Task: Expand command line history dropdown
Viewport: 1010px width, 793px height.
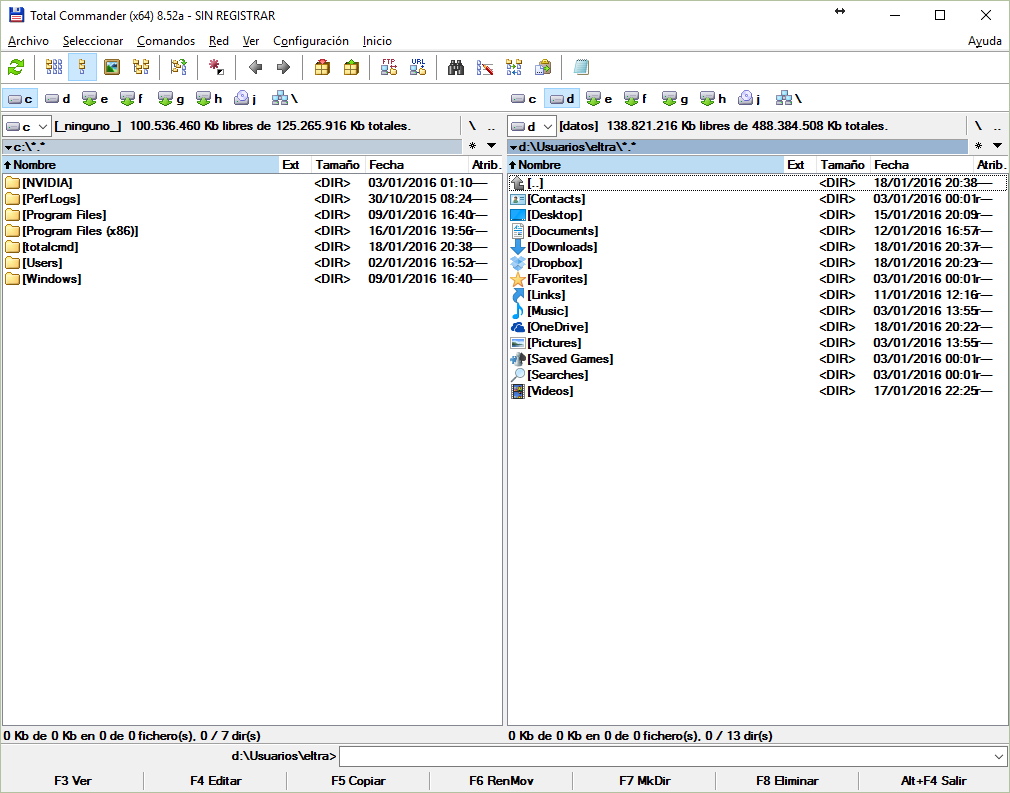Action: click(998, 756)
